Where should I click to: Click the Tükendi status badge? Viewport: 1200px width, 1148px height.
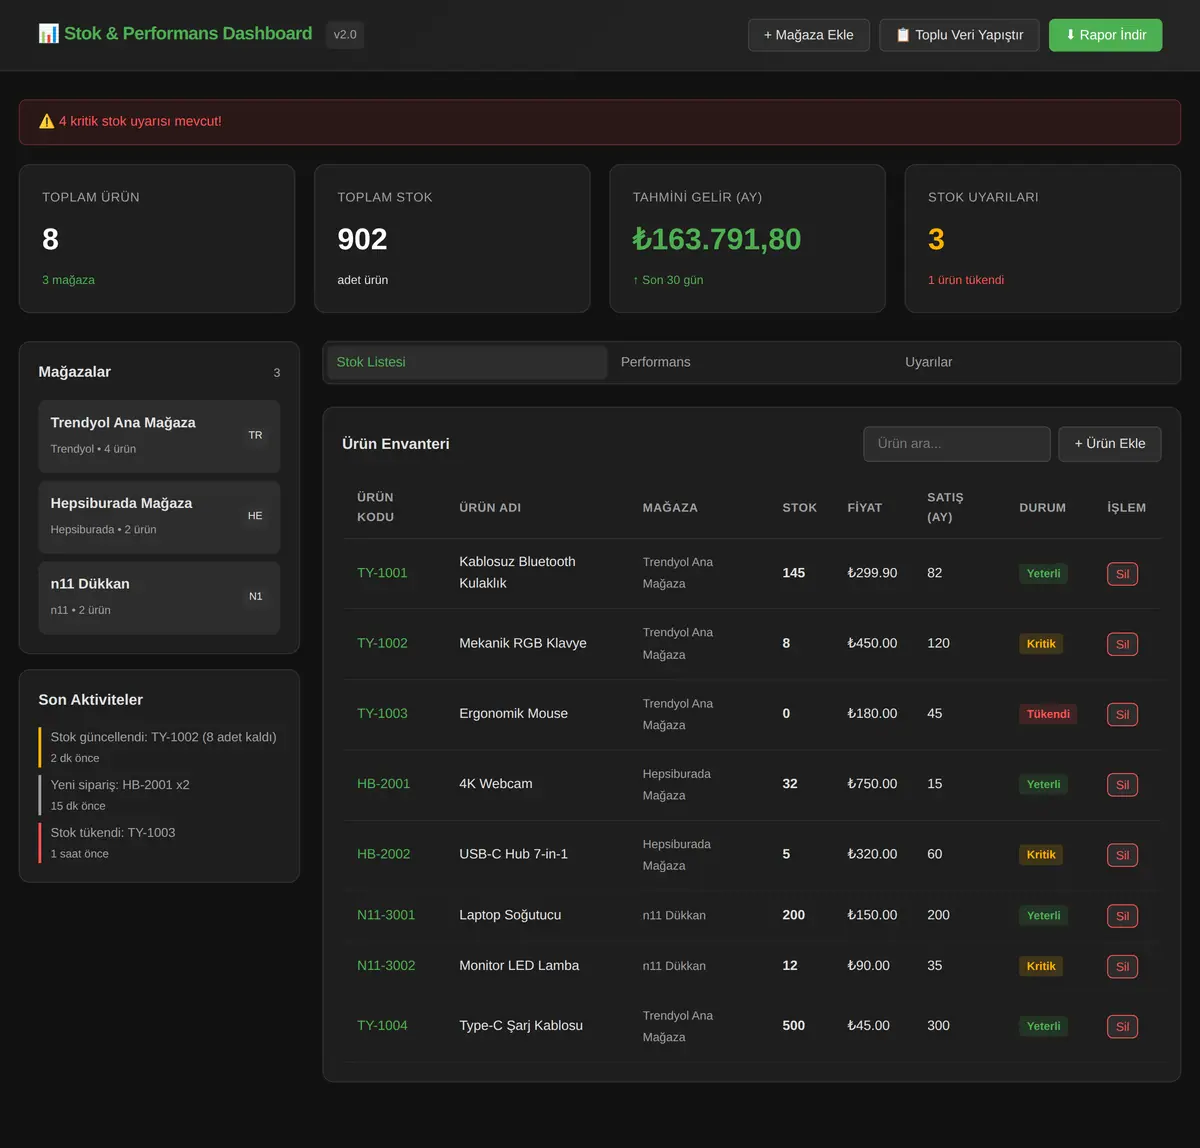pyautogui.click(x=1048, y=714)
